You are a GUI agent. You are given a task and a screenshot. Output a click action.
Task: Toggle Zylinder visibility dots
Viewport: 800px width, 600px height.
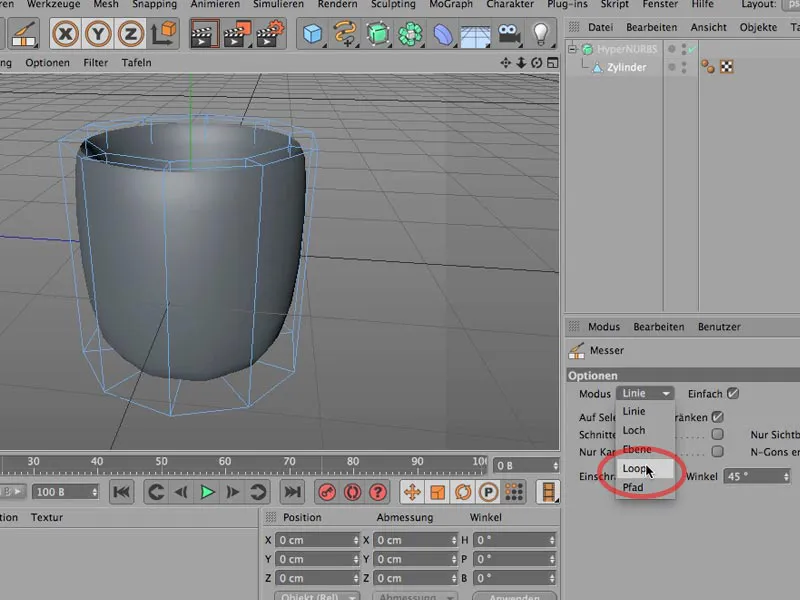[684, 67]
